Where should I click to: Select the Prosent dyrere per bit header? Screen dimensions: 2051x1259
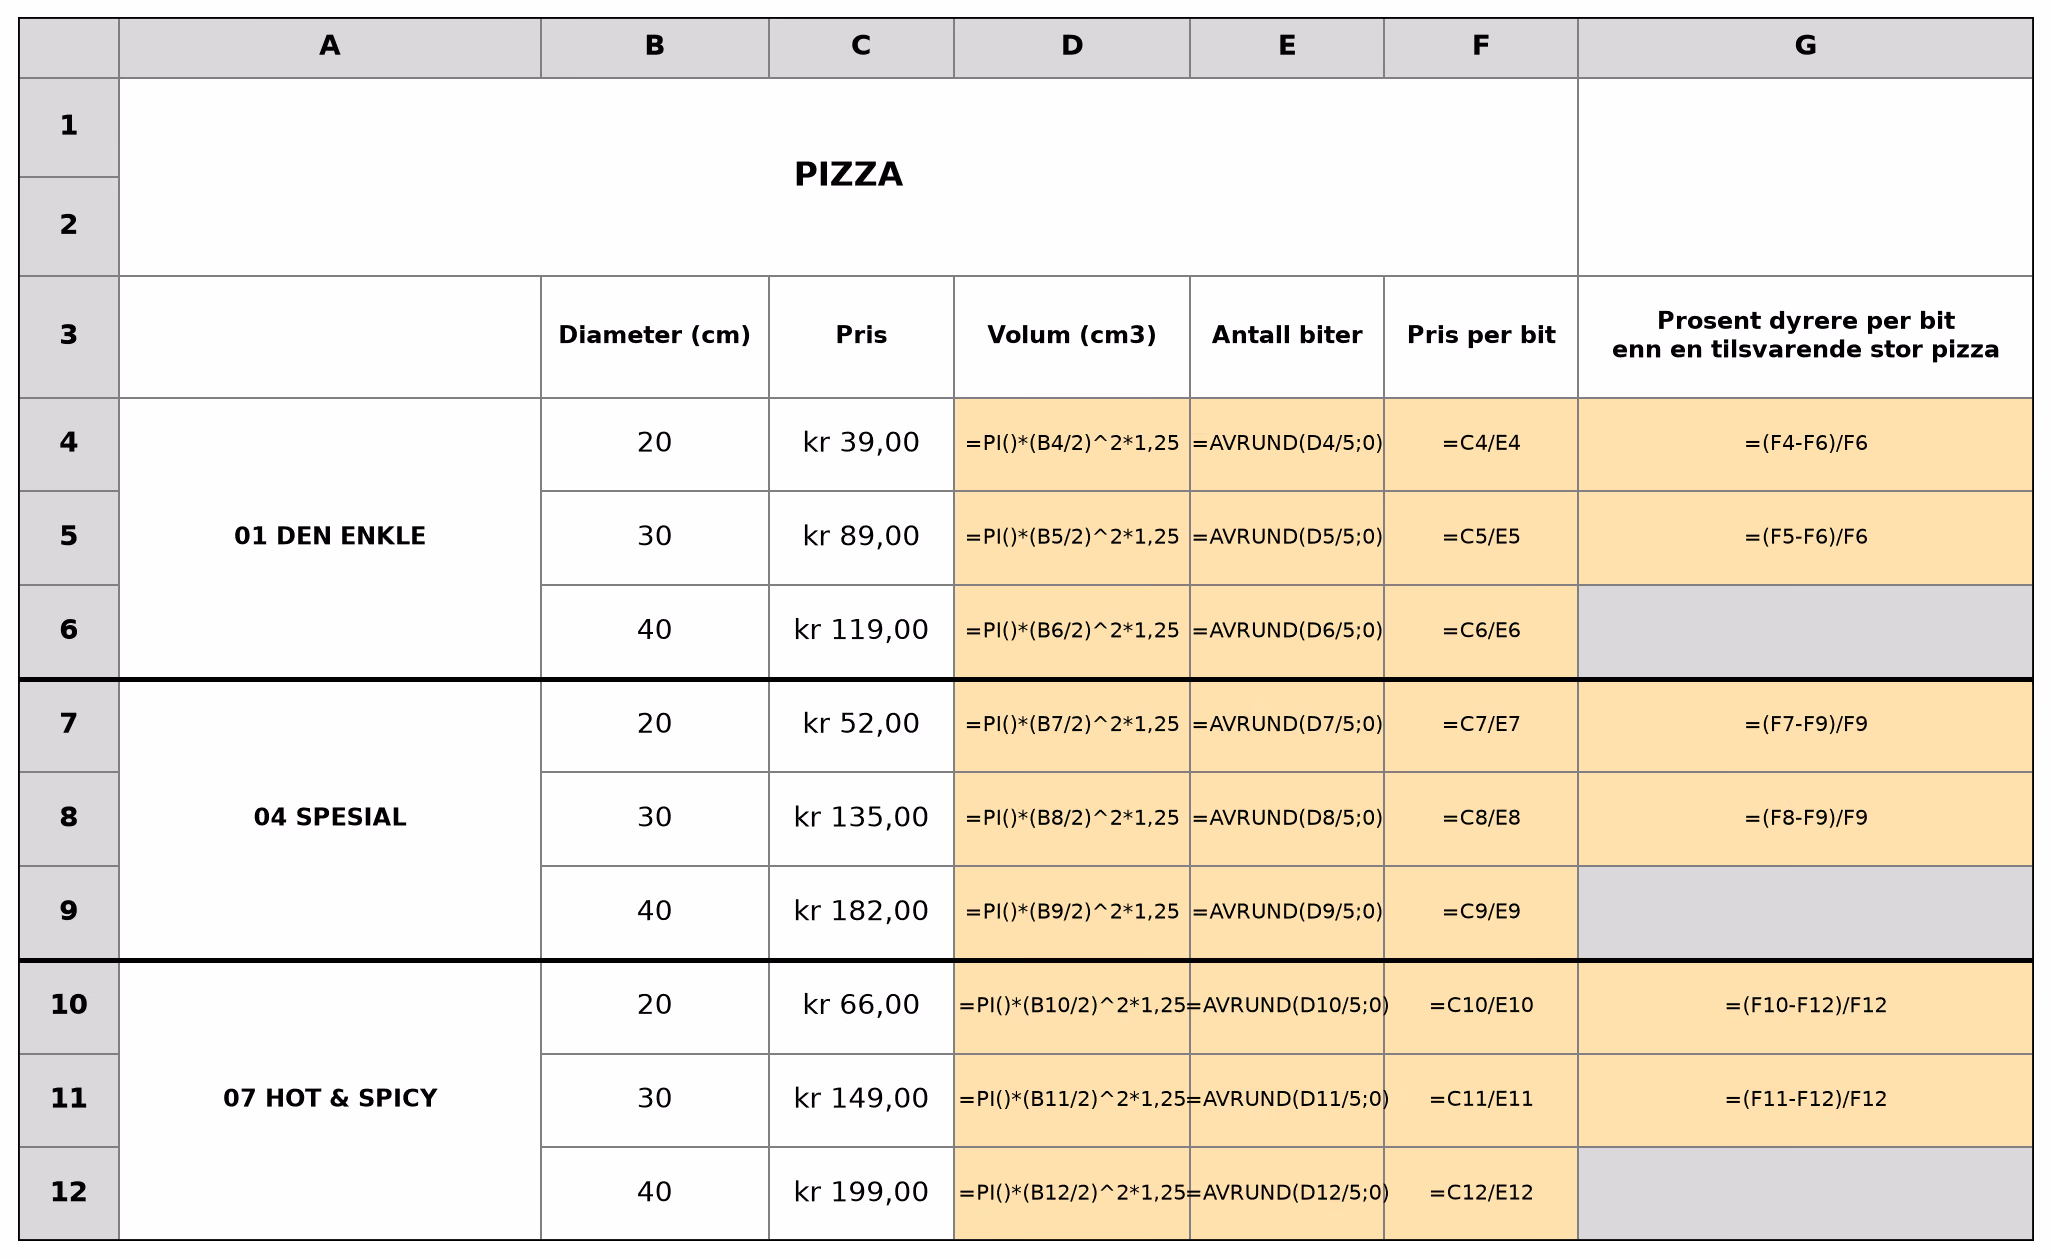(1805, 336)
